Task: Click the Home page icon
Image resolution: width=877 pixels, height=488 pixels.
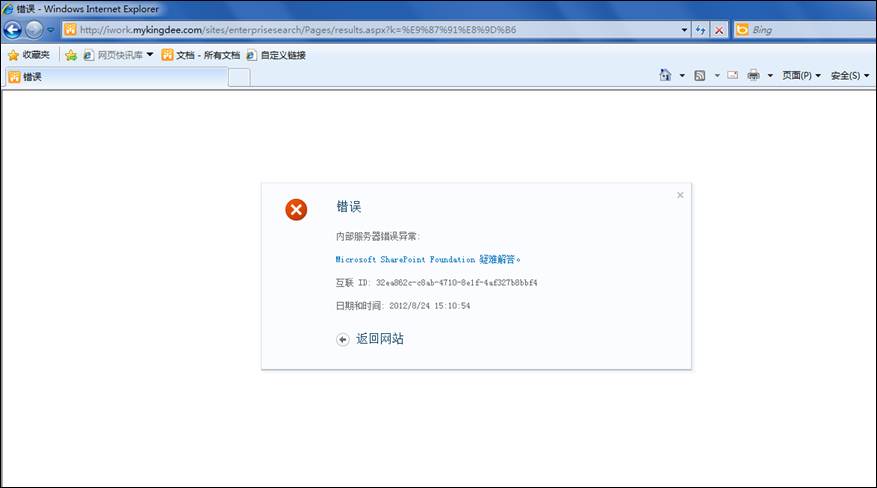Action: tap(665, 75)
